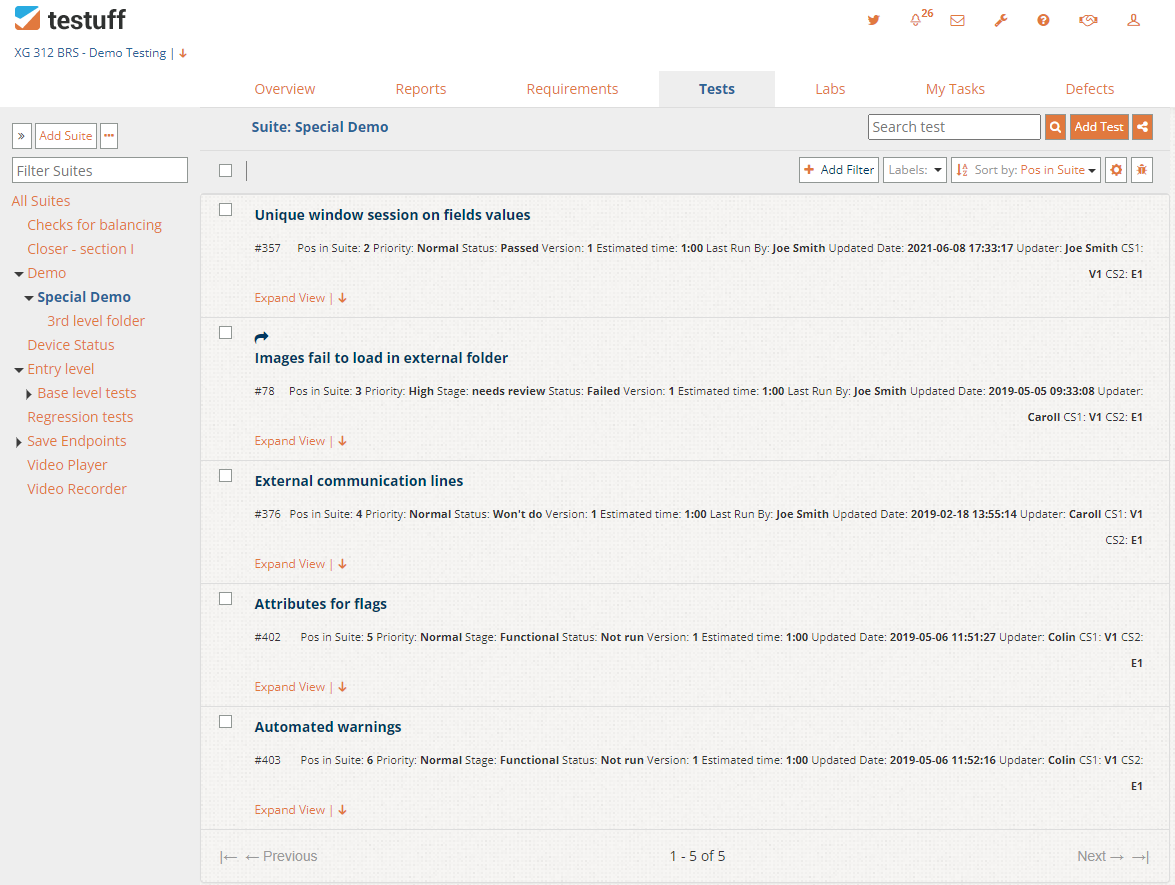This screenshot has height=885, width=1175.
Task: Open XG 312 BRS - Demo Testing project link
Action: (x=90, y=53)
